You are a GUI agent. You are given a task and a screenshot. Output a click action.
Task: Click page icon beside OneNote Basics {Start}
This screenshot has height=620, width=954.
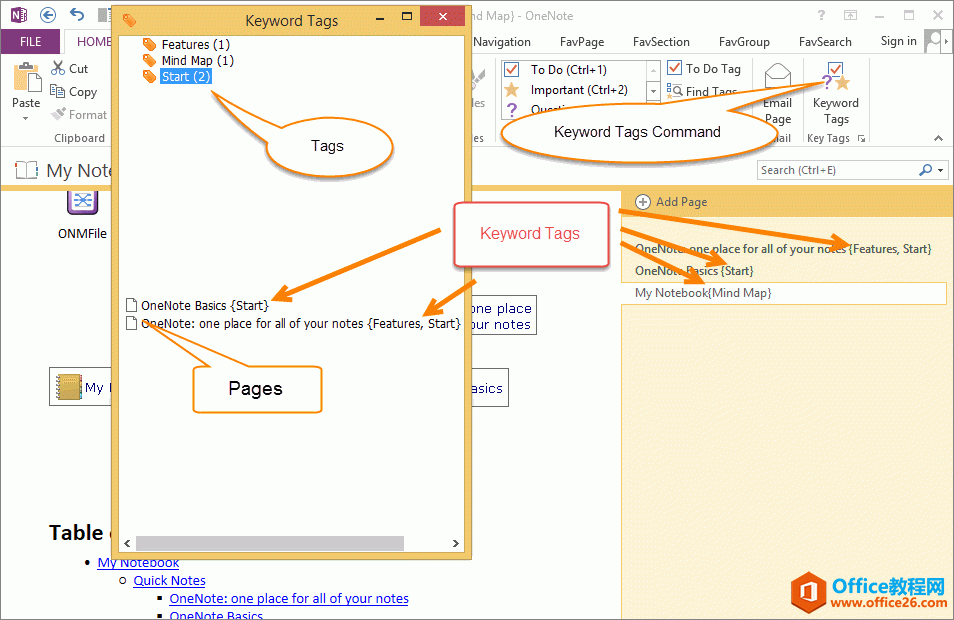[x=131, y=305]
